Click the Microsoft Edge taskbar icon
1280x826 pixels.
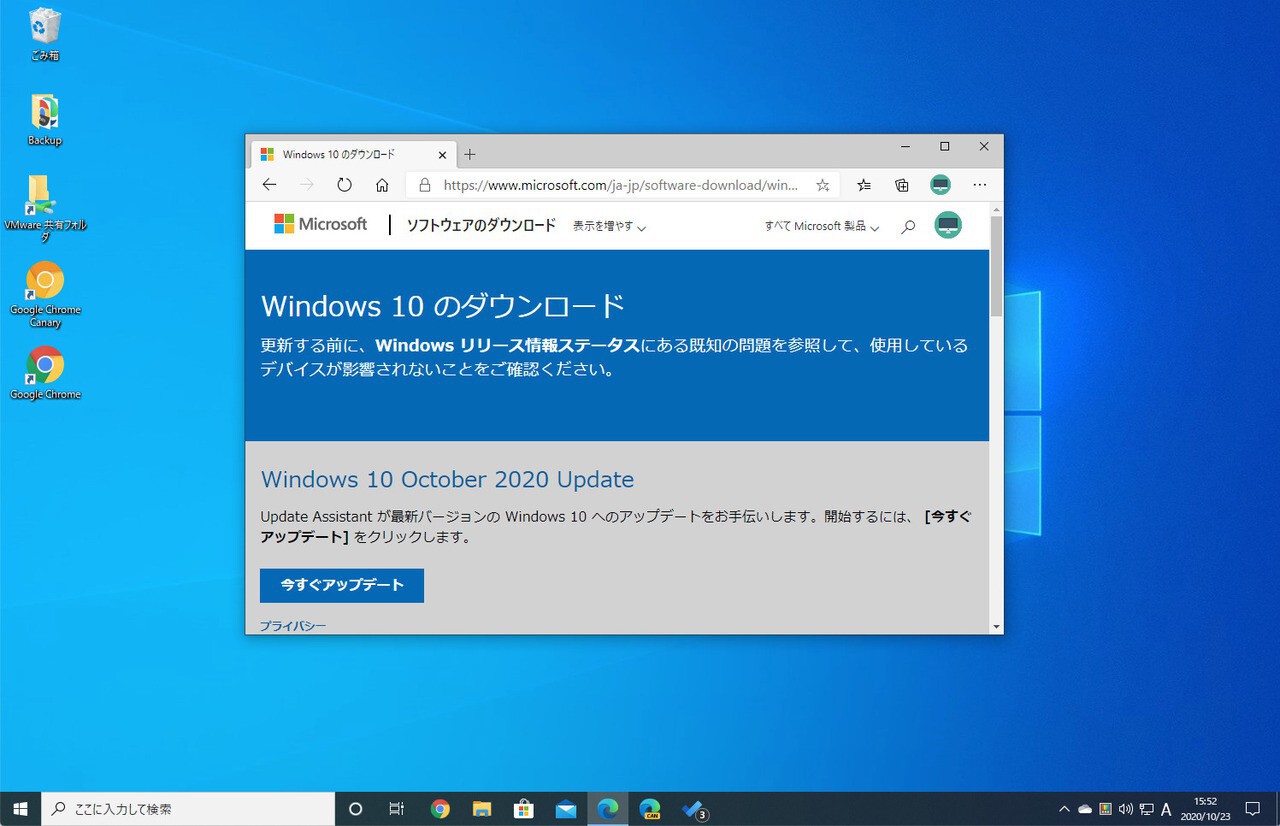click(x=608, y=809)
